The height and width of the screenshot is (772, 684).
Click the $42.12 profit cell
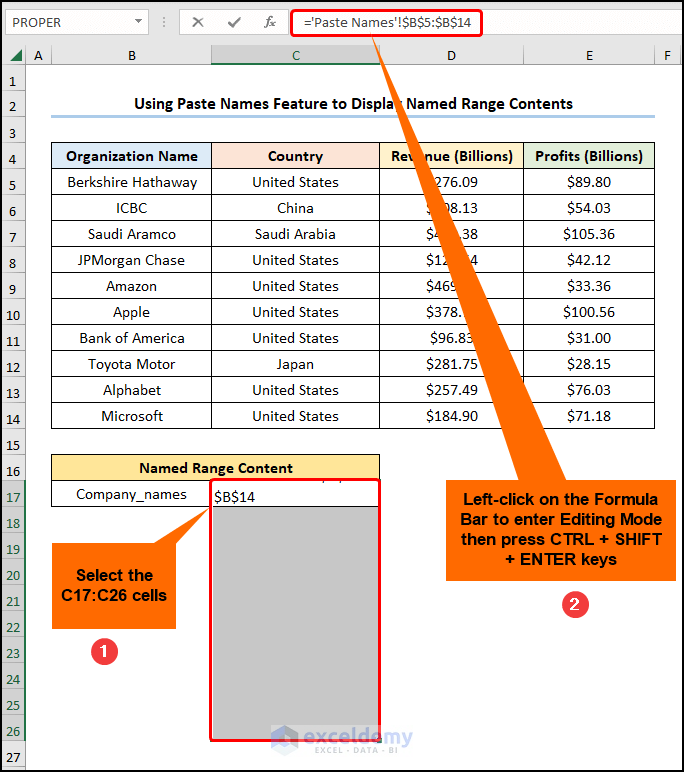tap(589, 260)
